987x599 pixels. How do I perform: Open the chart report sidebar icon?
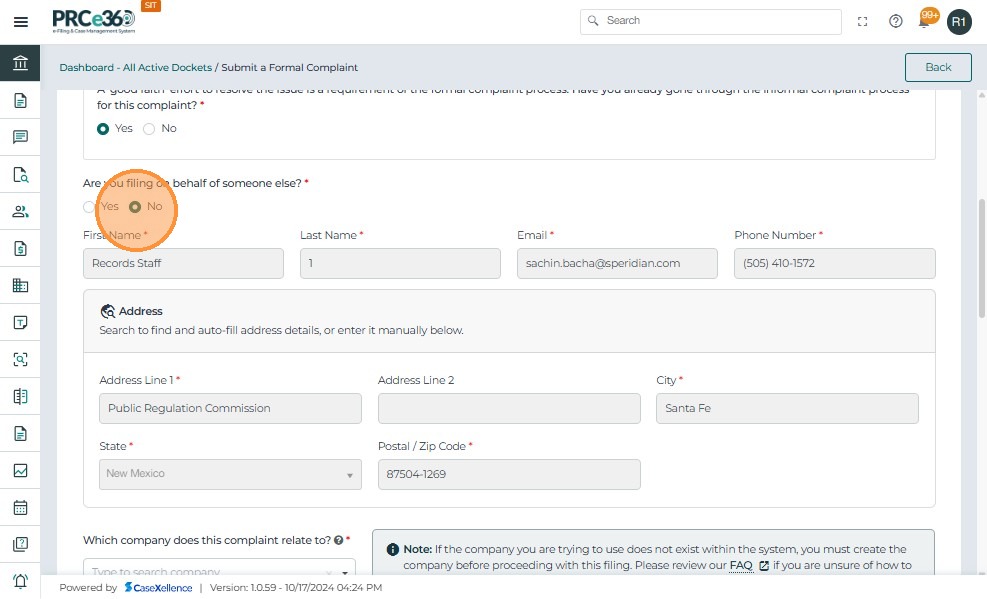(x=20, y=470)
